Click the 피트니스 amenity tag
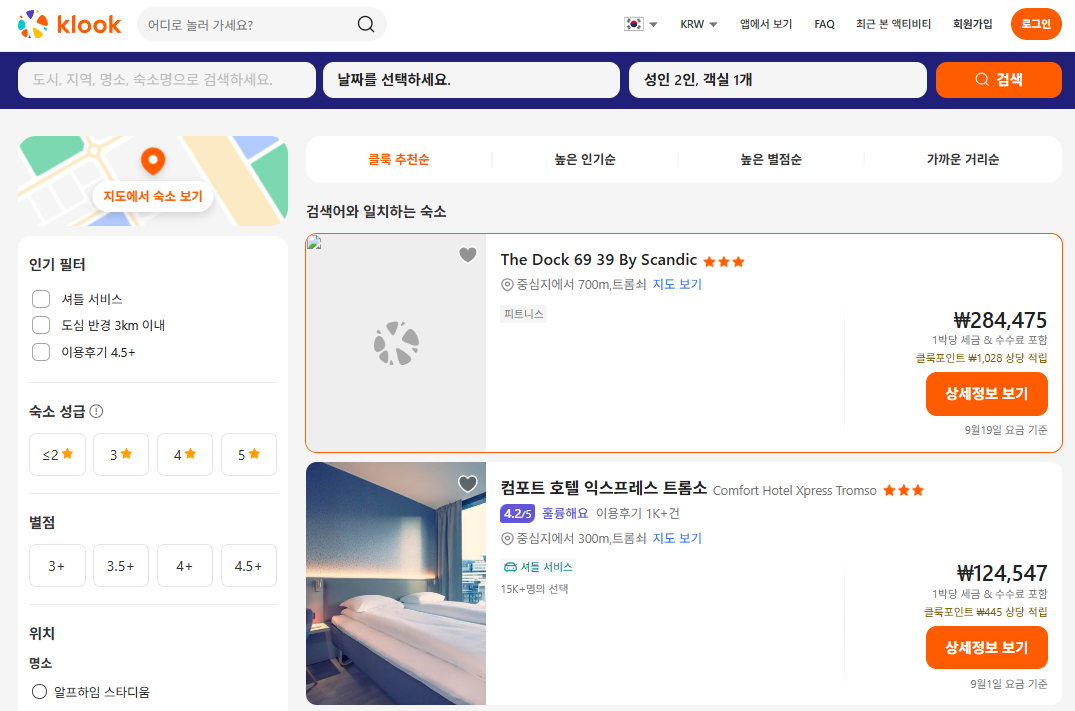The height and width of the screenshot is (711, 1075). point(524,314)
